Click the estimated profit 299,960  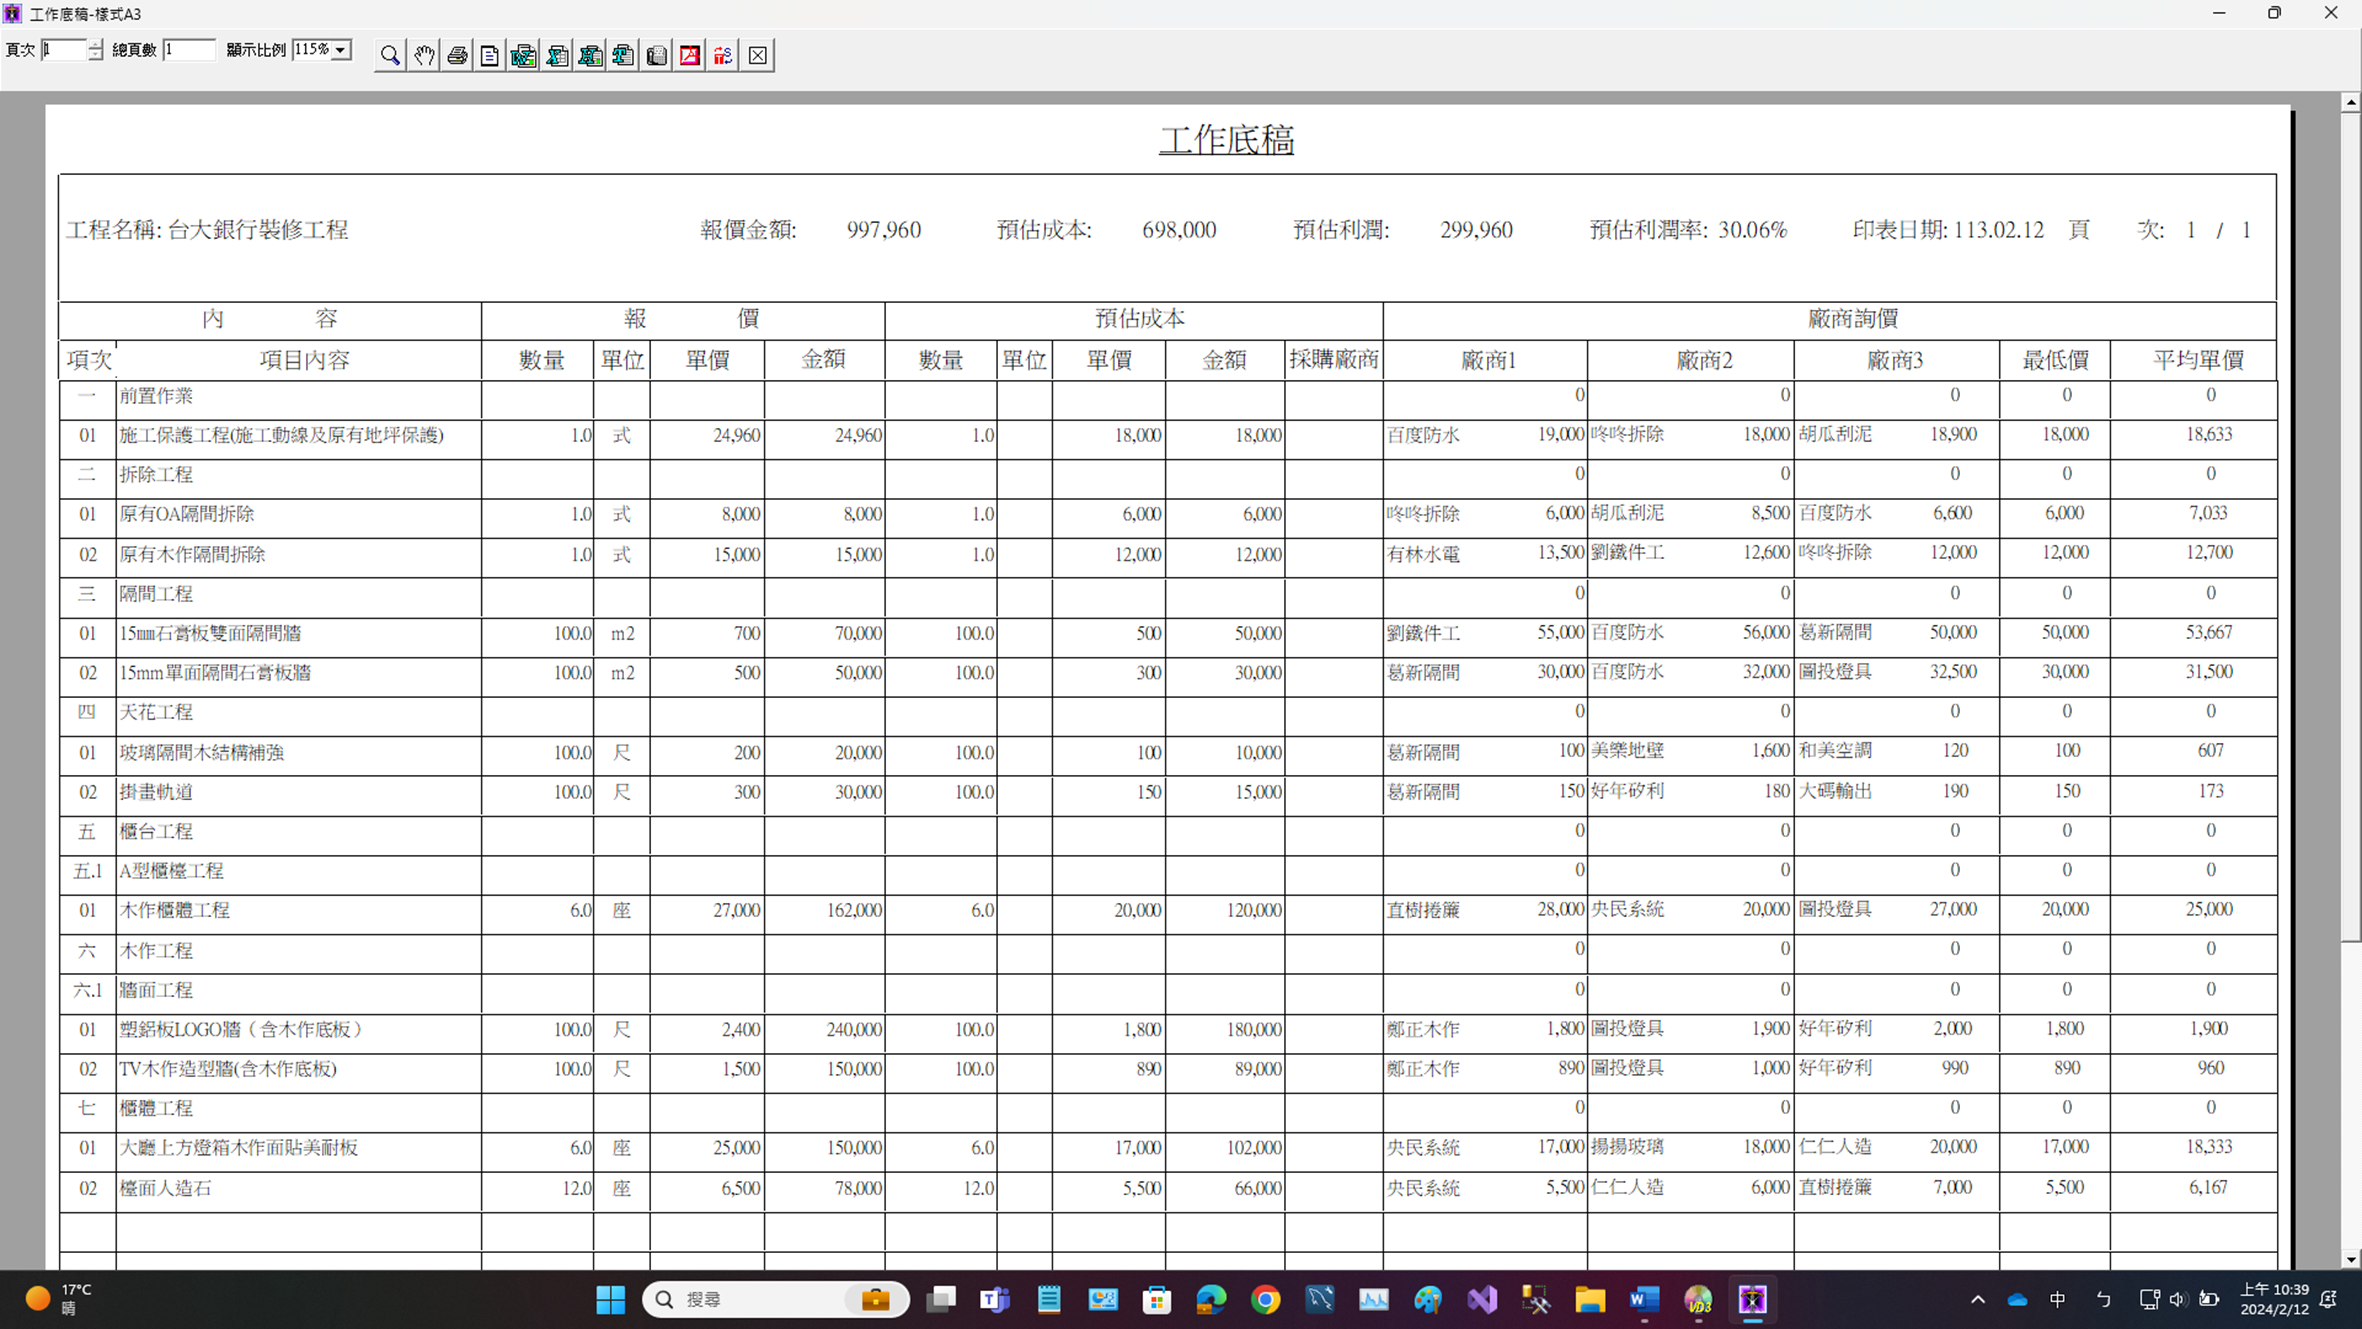(1476, 230)
